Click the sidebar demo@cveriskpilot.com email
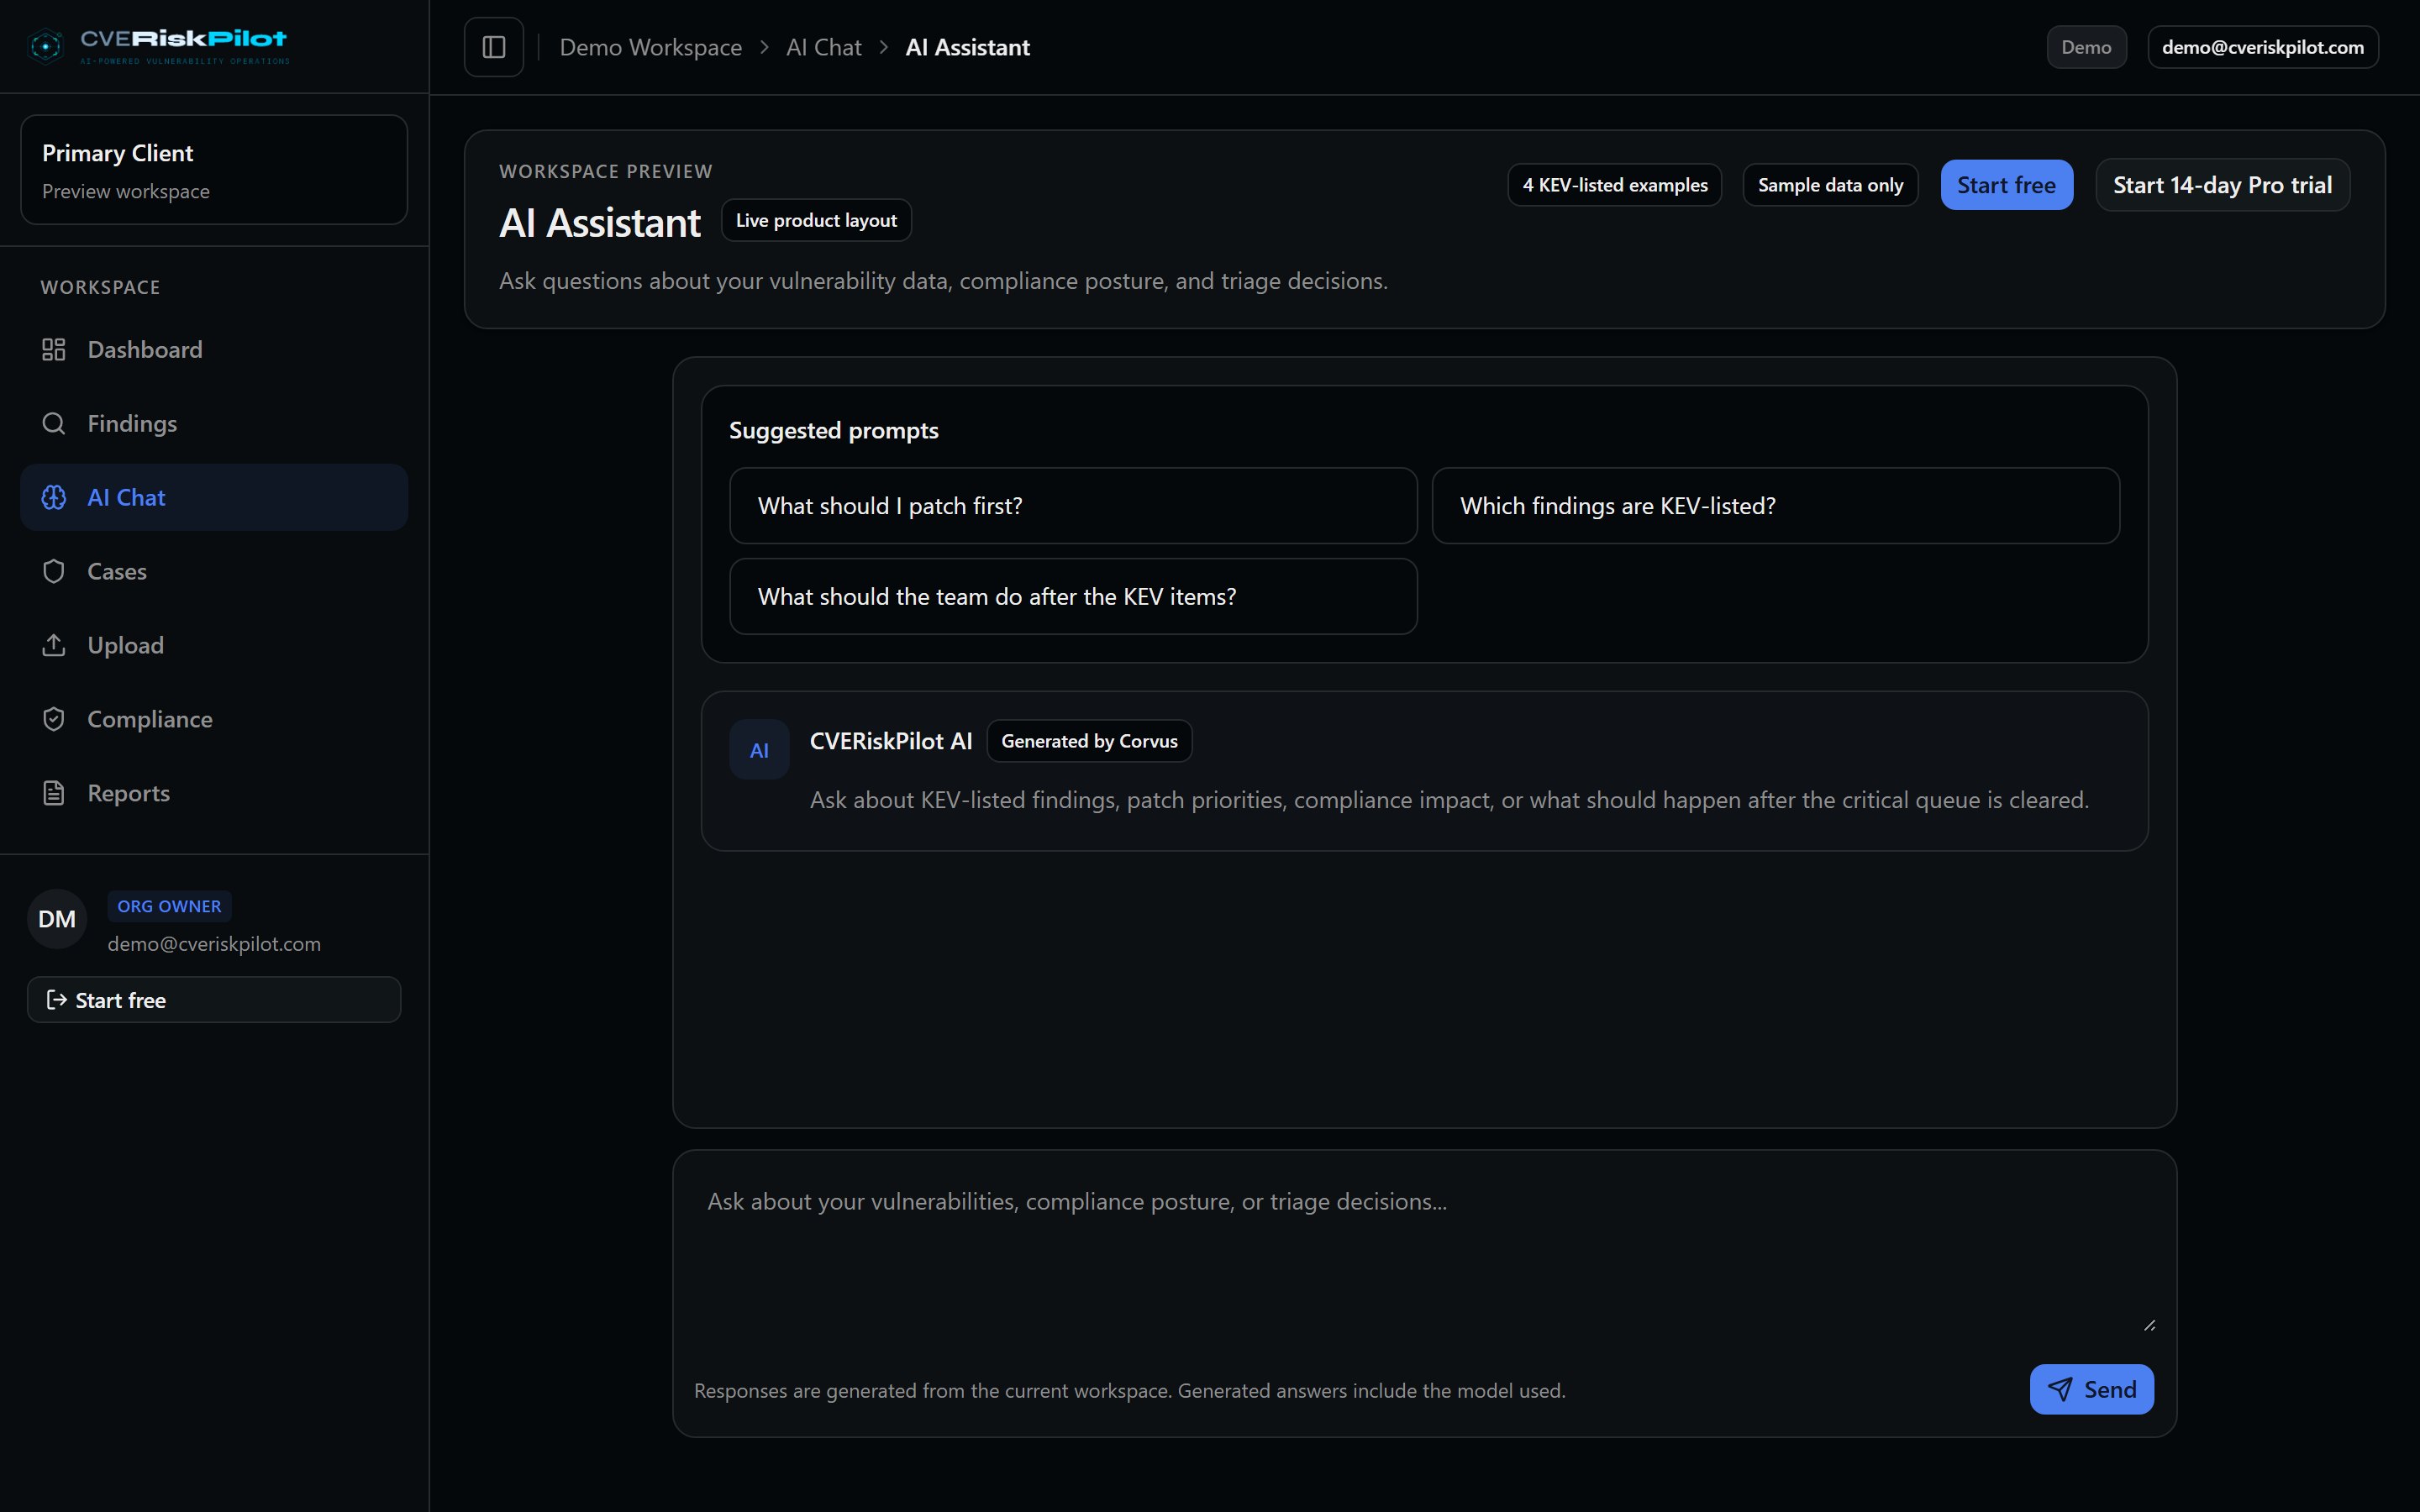 pyautogui.click(x=214, y=944)
